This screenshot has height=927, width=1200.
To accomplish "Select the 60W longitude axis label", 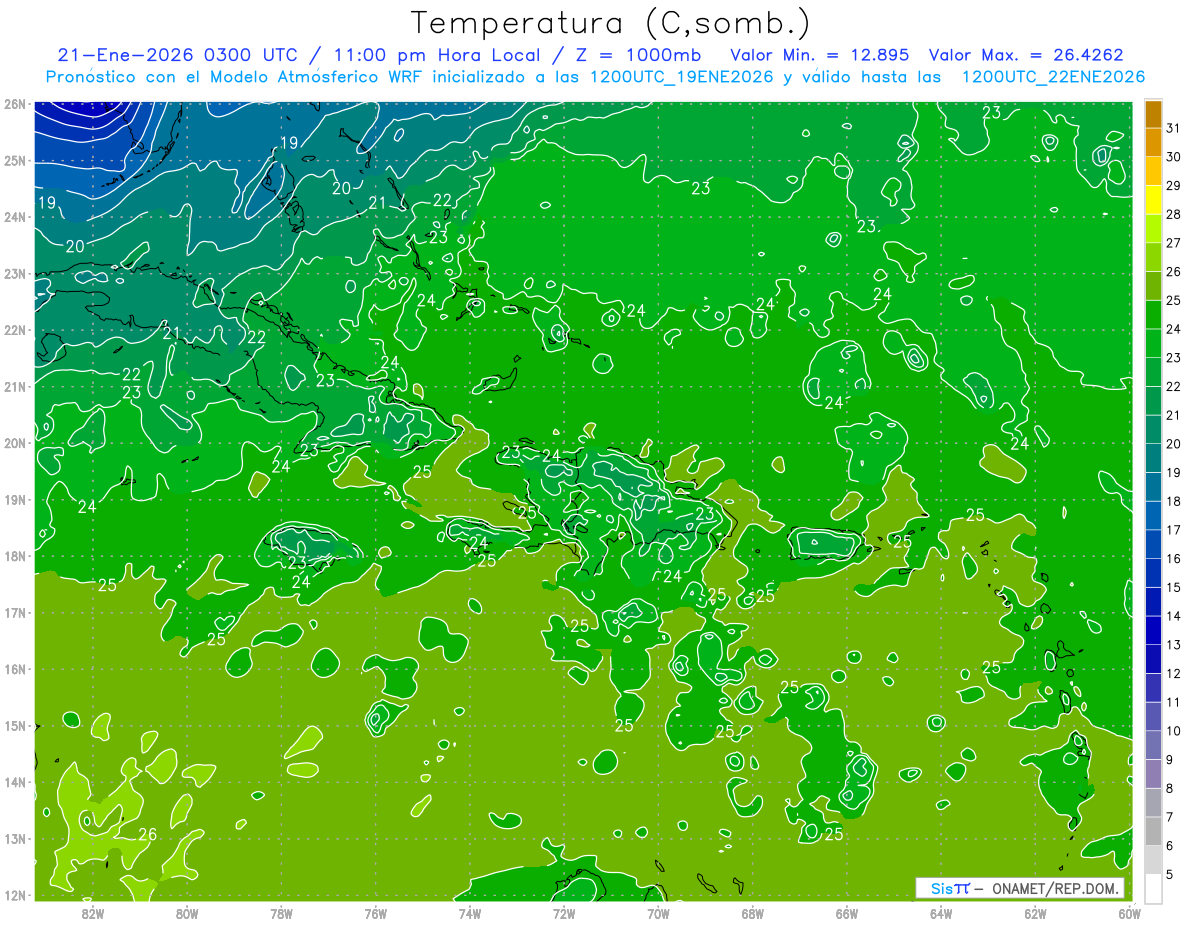I will tap(1129, 912).
